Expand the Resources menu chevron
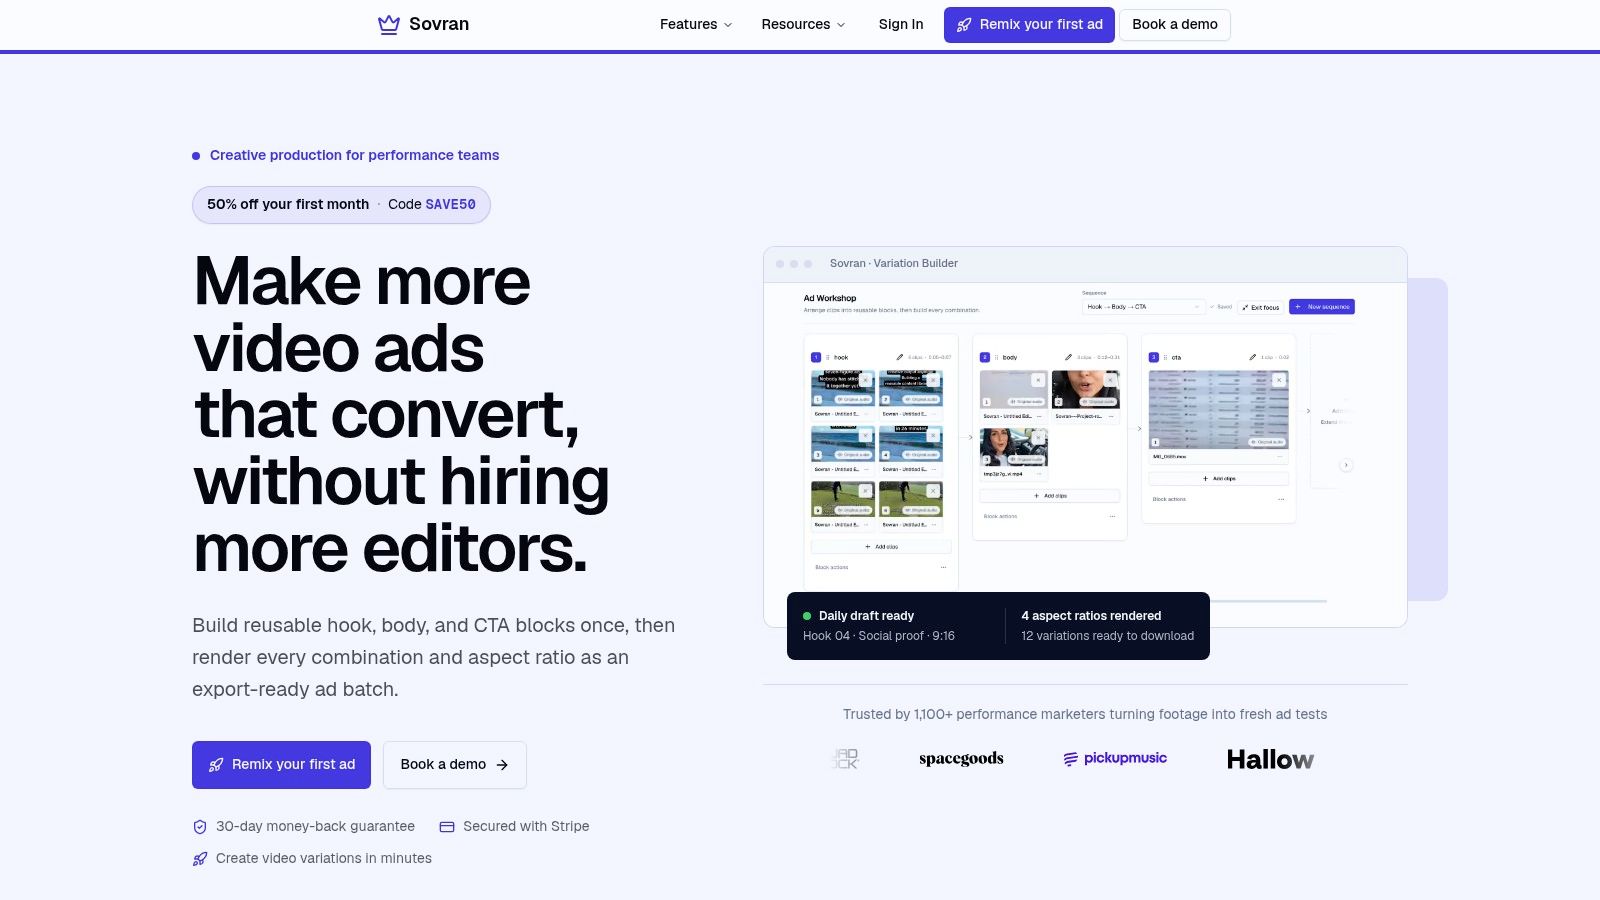Image resolution: width=1600 pixels, height=900 pixels. (x=841, y=25)
